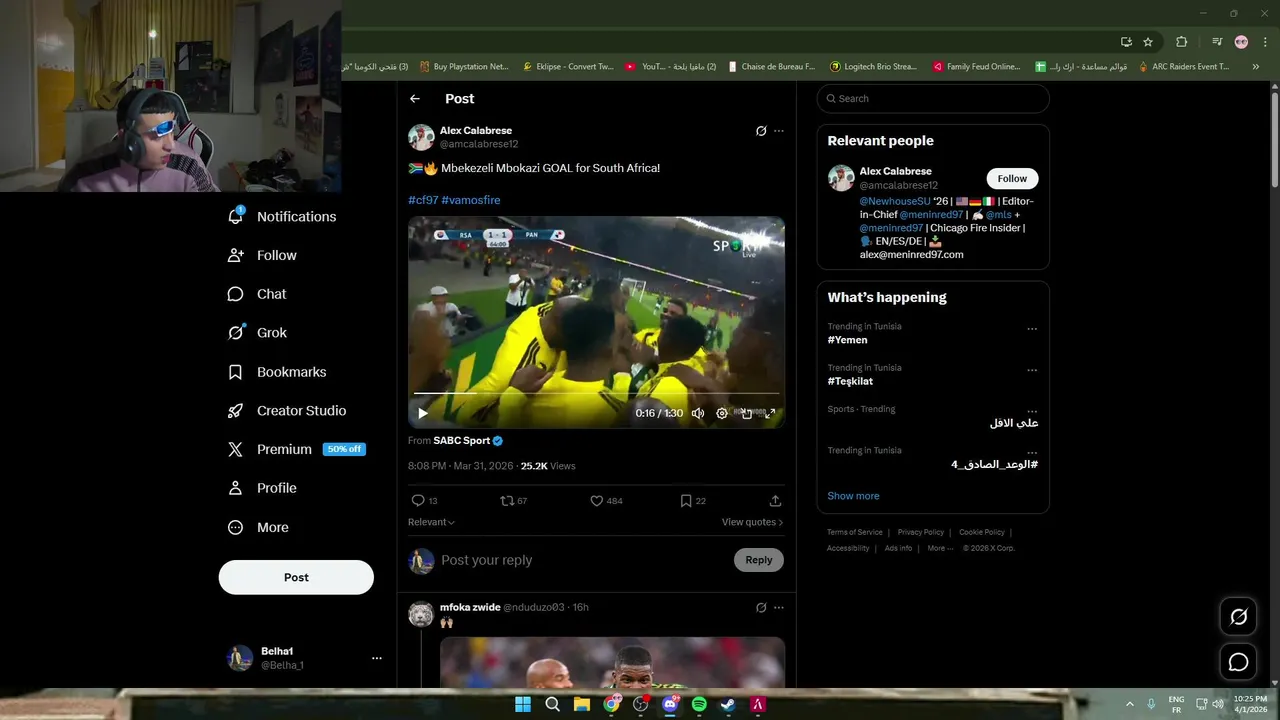Open @NewhouseSU mention in bio

coord(895,201)
